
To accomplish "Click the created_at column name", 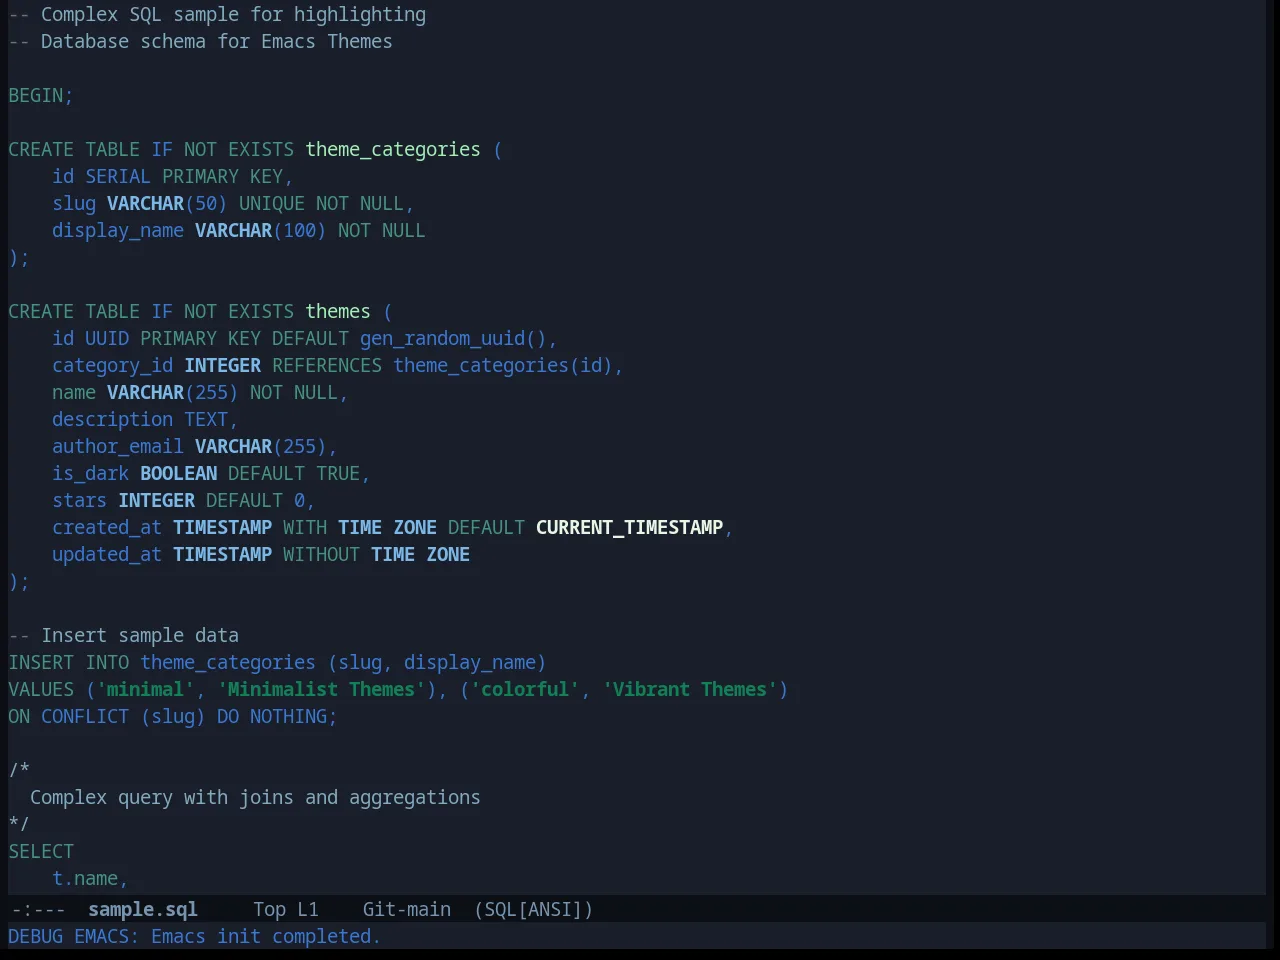I will [x=107, y=527].
